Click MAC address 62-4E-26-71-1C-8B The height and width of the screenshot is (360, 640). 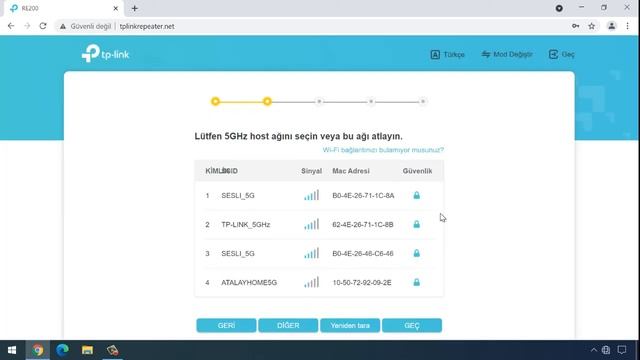tap(363, 224)
